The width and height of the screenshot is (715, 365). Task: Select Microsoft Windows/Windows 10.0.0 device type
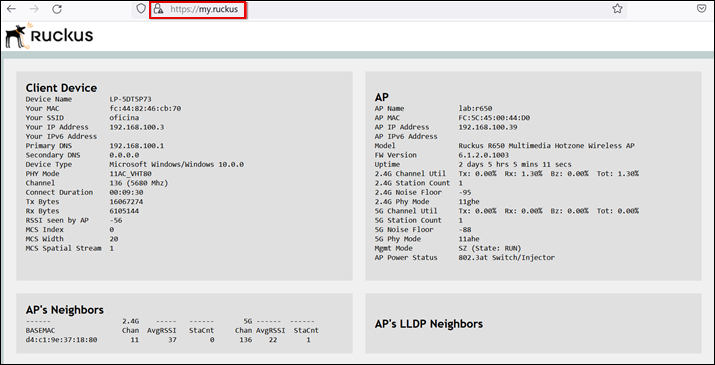click(177, 164)
